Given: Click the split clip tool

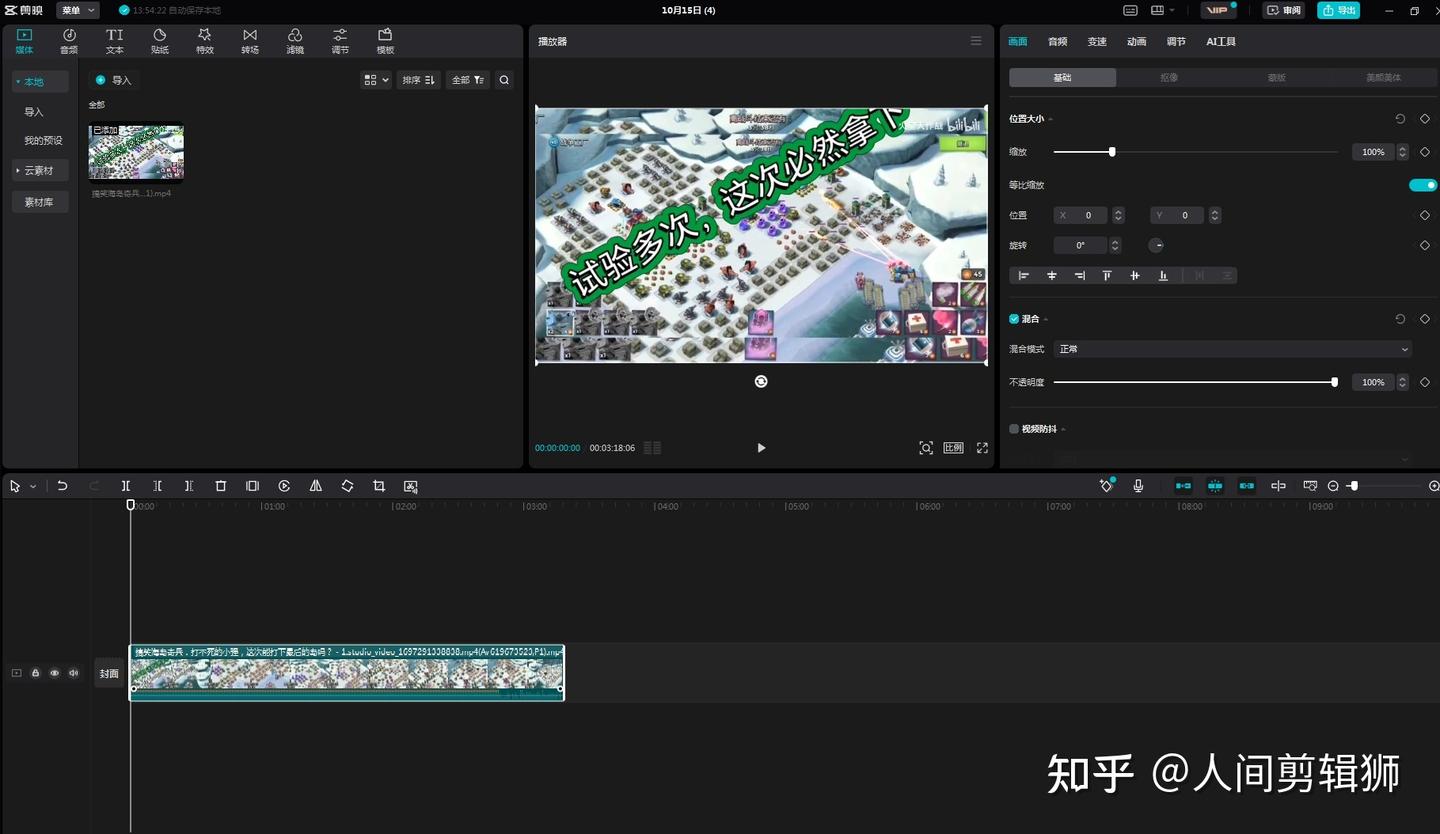Looking at the screenshot, I should (126, 486).
